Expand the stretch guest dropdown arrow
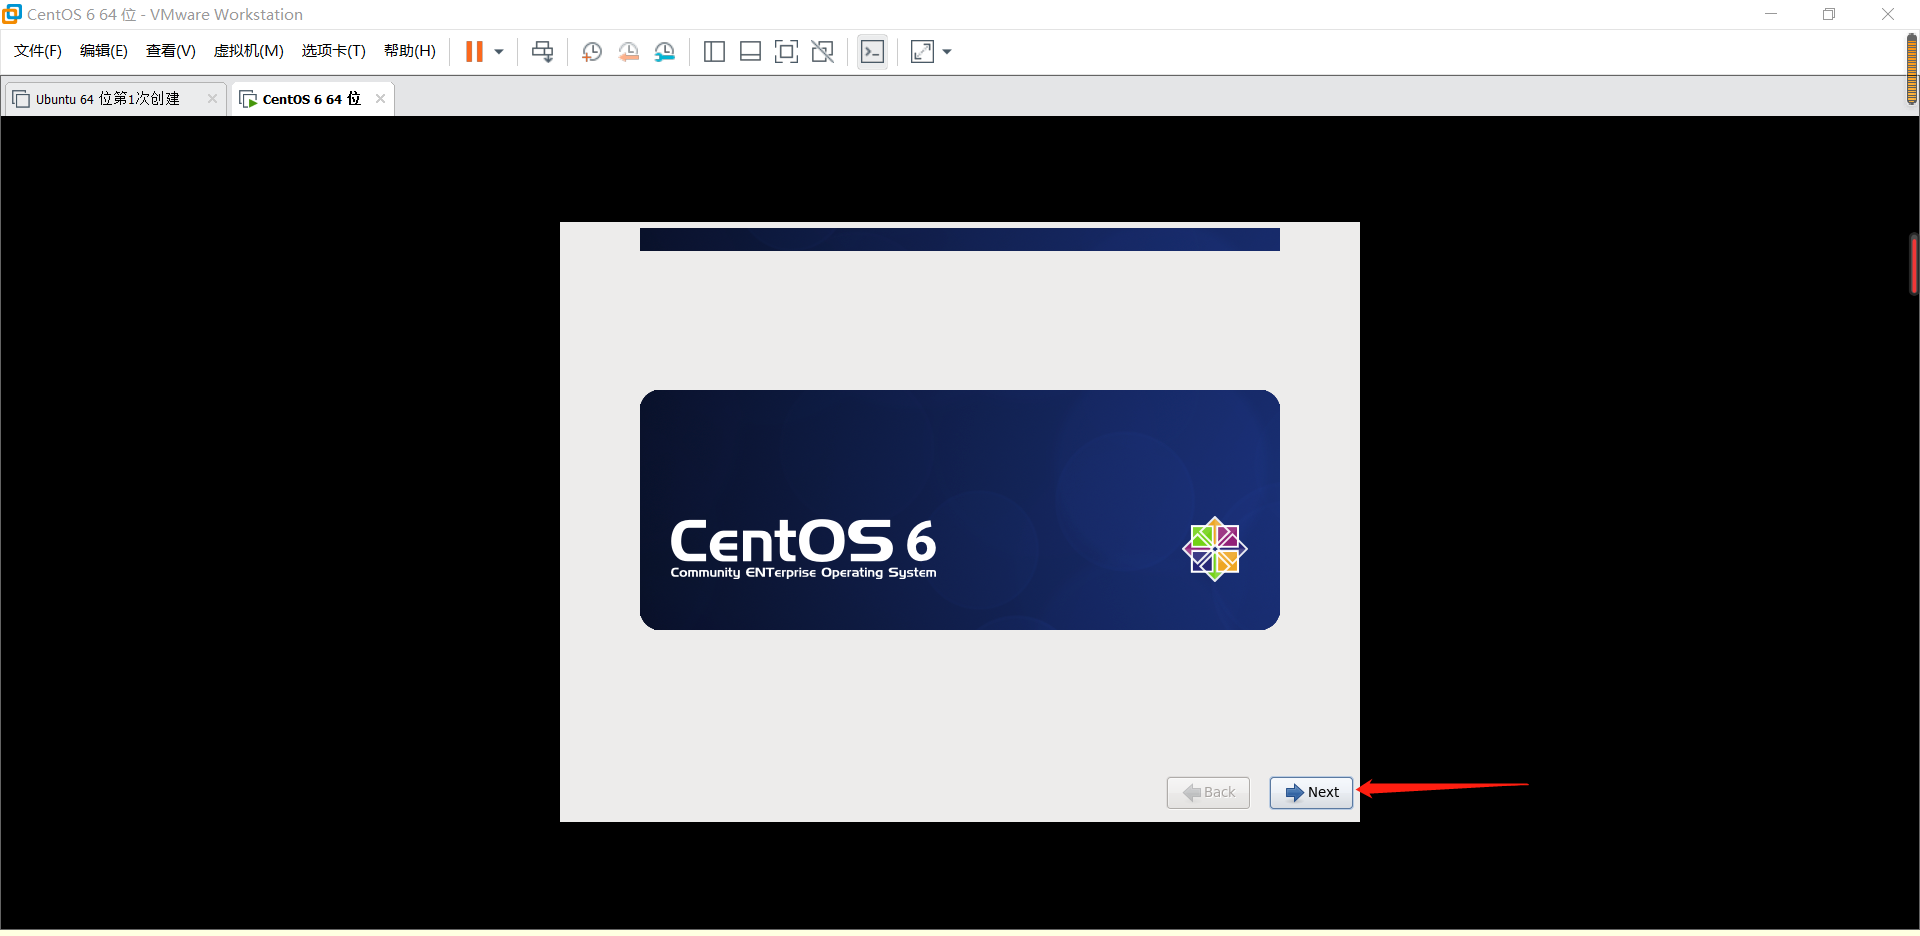Screen dimensions: 1920x936 tap(947, 52)
